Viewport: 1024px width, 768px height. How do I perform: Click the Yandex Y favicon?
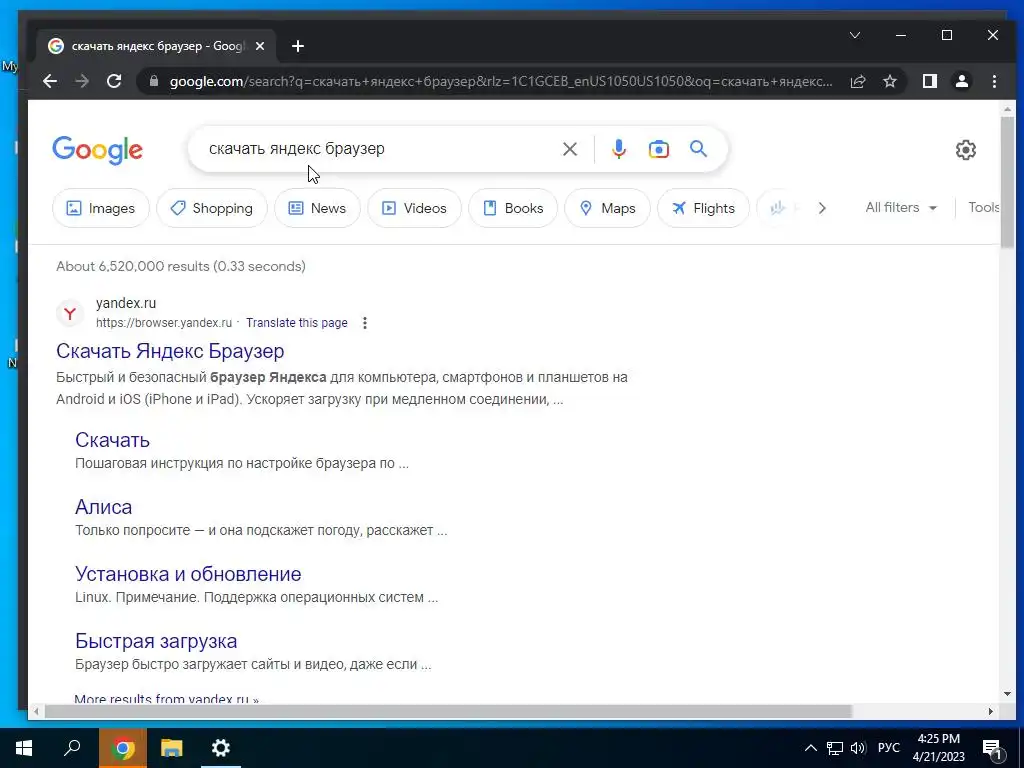coord(70,313)
